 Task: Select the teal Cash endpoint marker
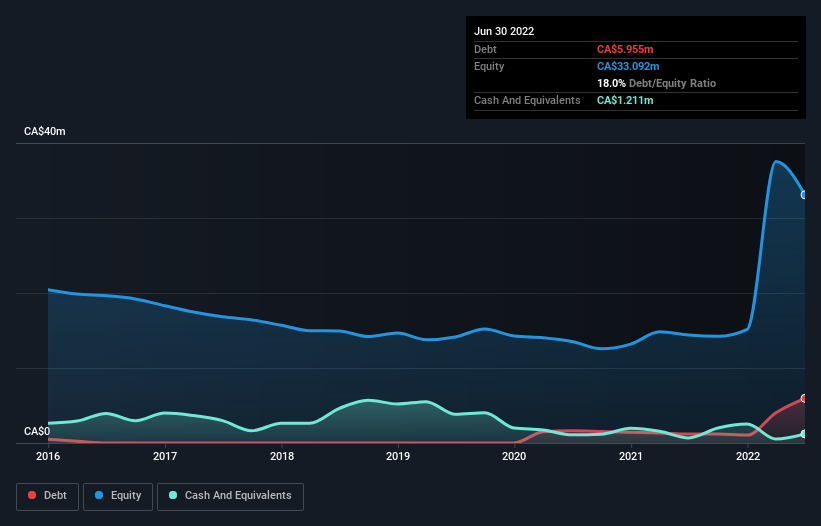coord(804,434)
